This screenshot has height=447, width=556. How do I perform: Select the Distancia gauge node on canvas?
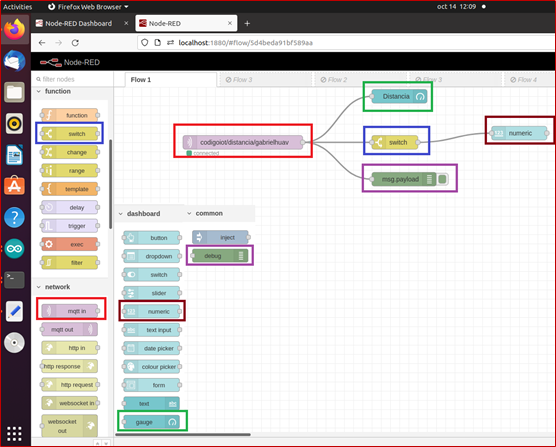point(399,96)
